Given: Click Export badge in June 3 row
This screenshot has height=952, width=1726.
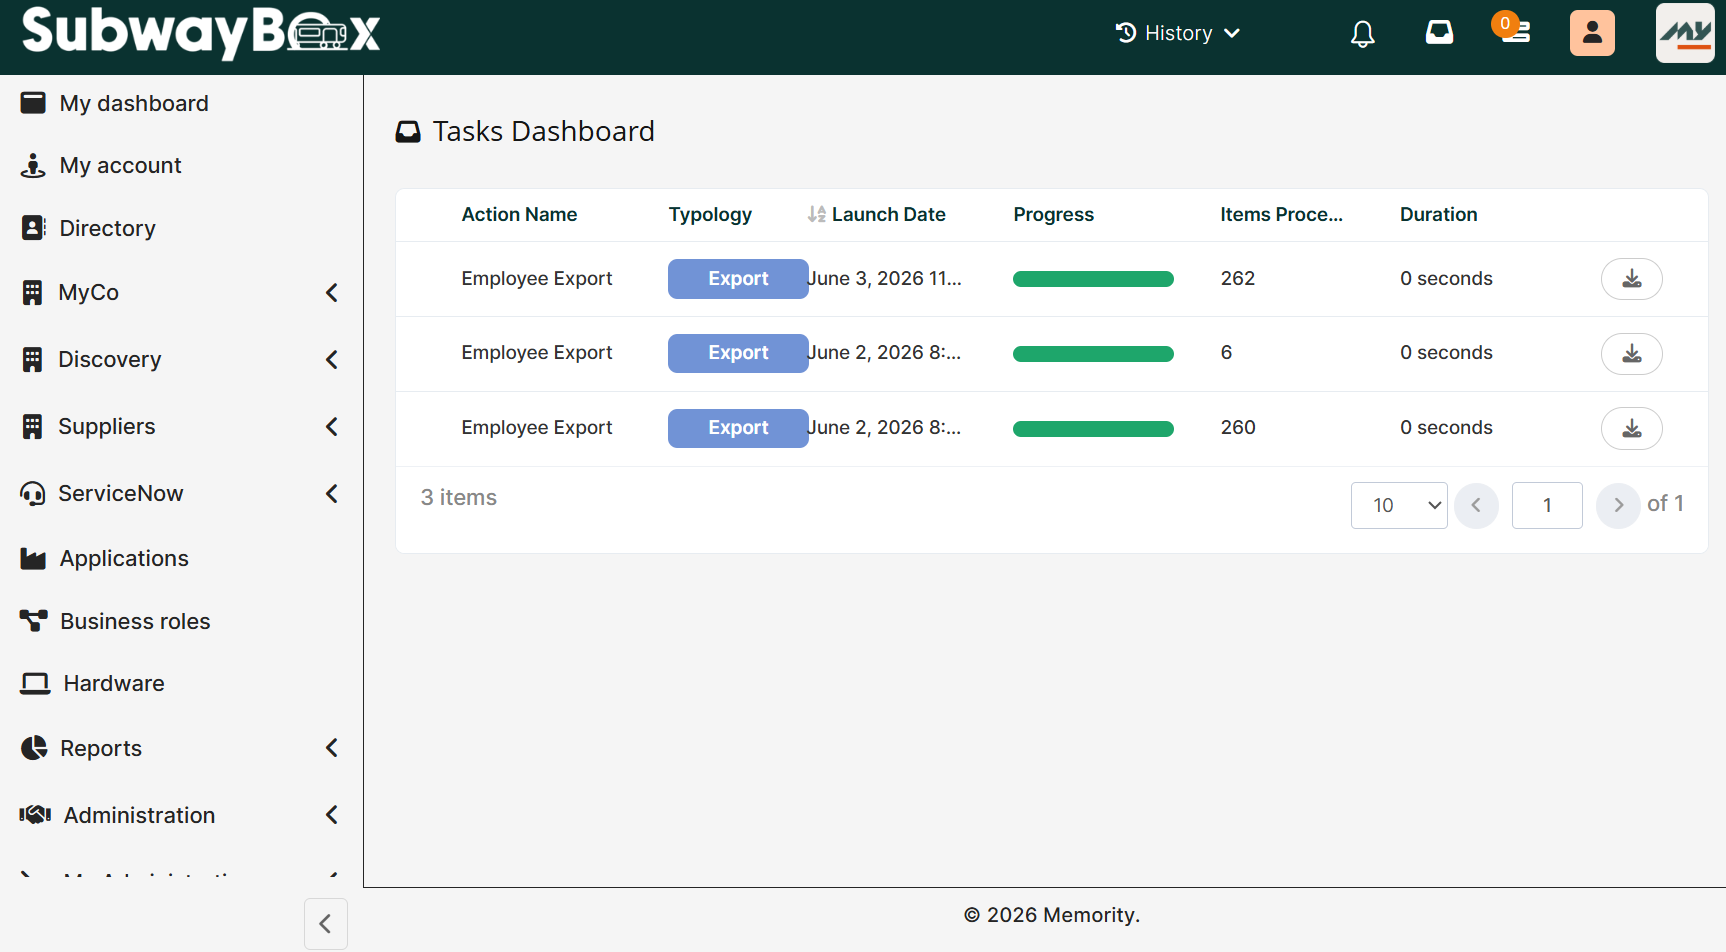Looking at the screenshot, I should pos(738,279).
